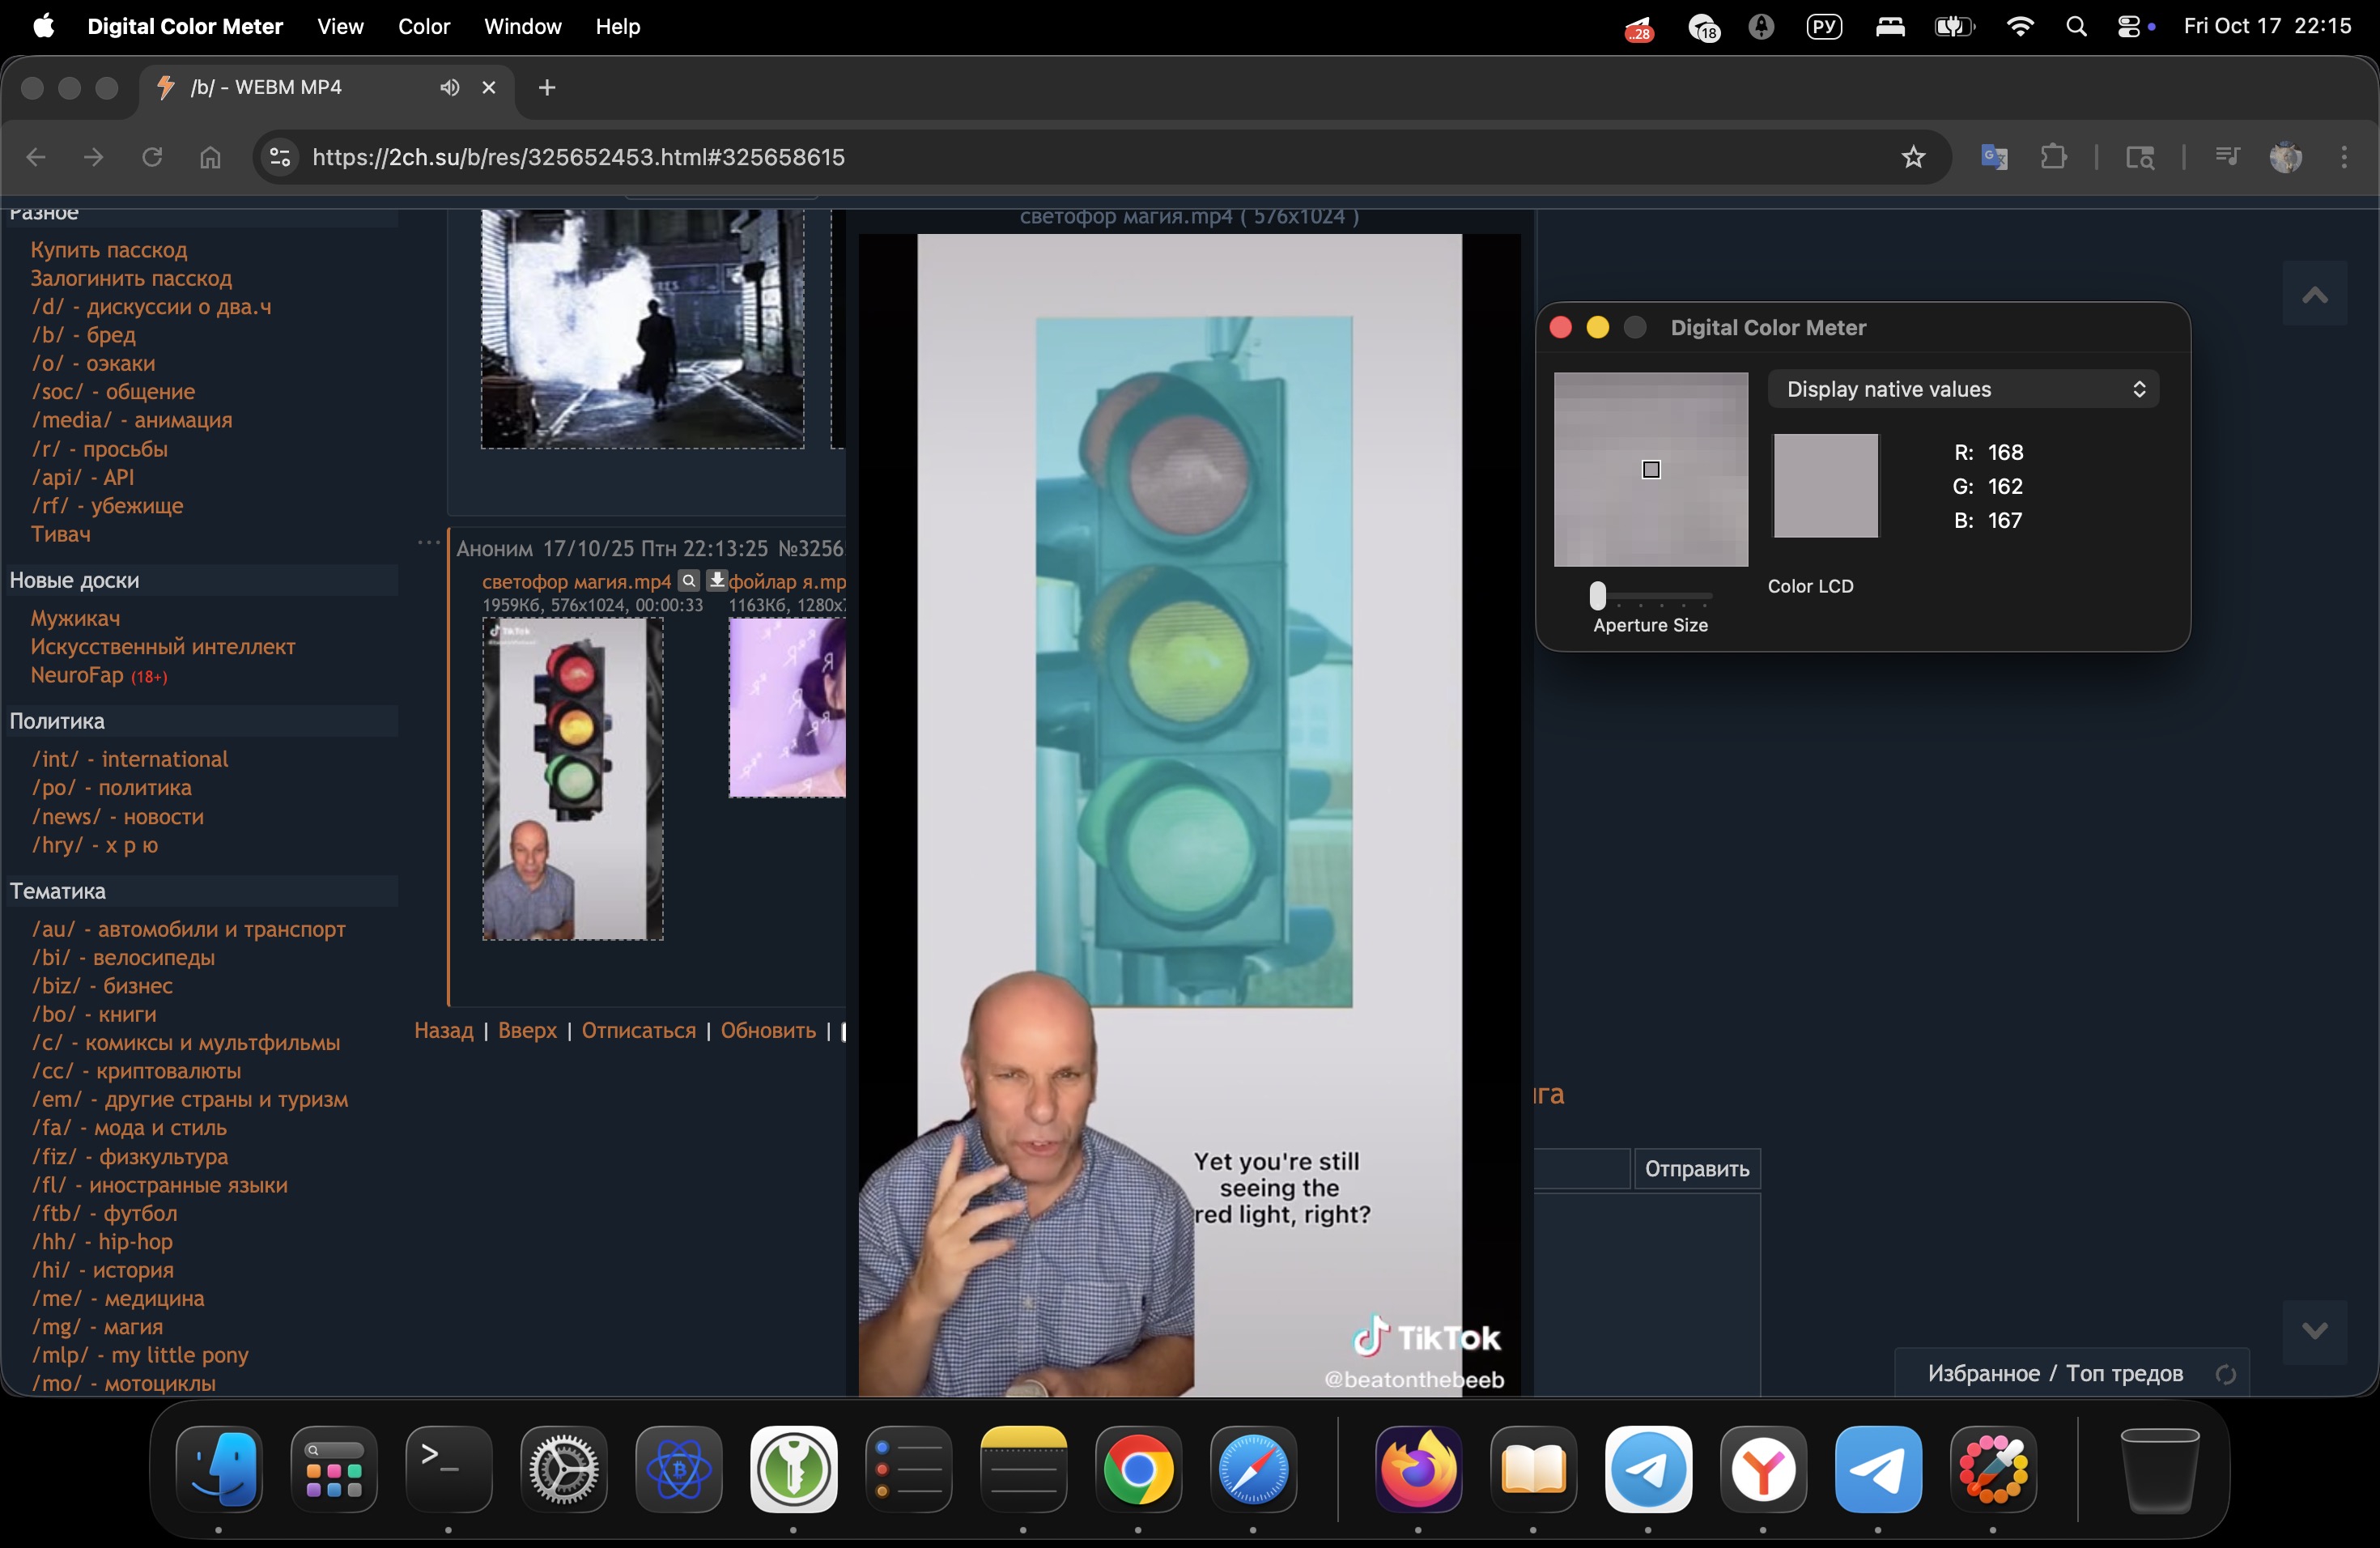The height and width of the screenshot is (1548, 2380).
Task: Open the Color menu in the menu bar
Action: (x=424, y=27)
